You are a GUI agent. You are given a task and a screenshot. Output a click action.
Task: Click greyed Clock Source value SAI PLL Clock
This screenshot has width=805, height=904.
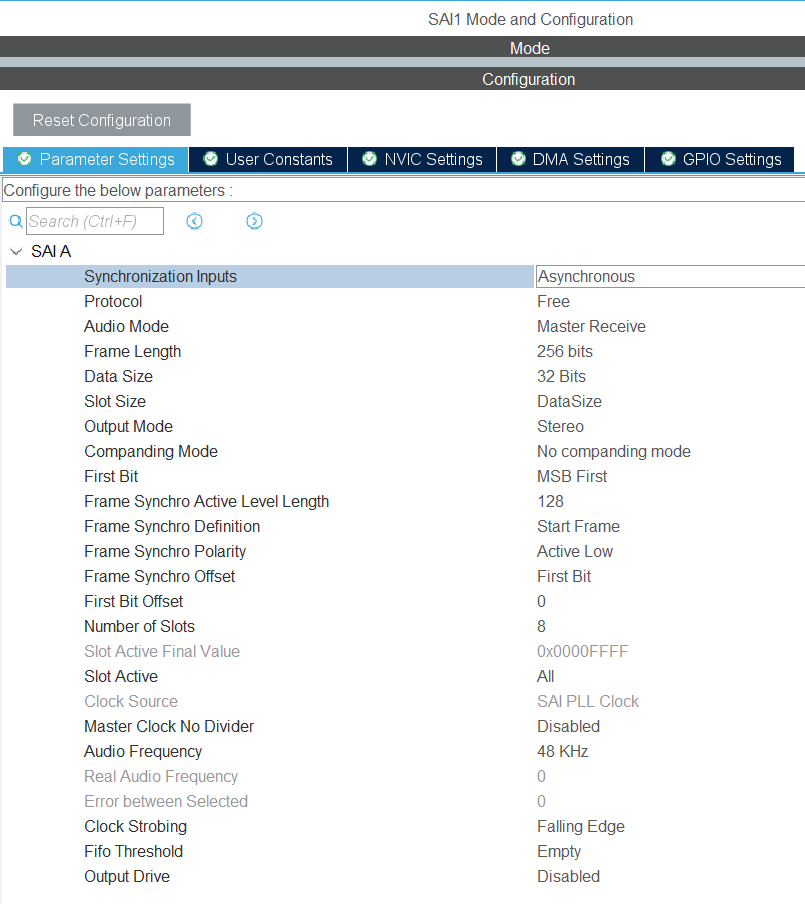(x=588, y=701)
